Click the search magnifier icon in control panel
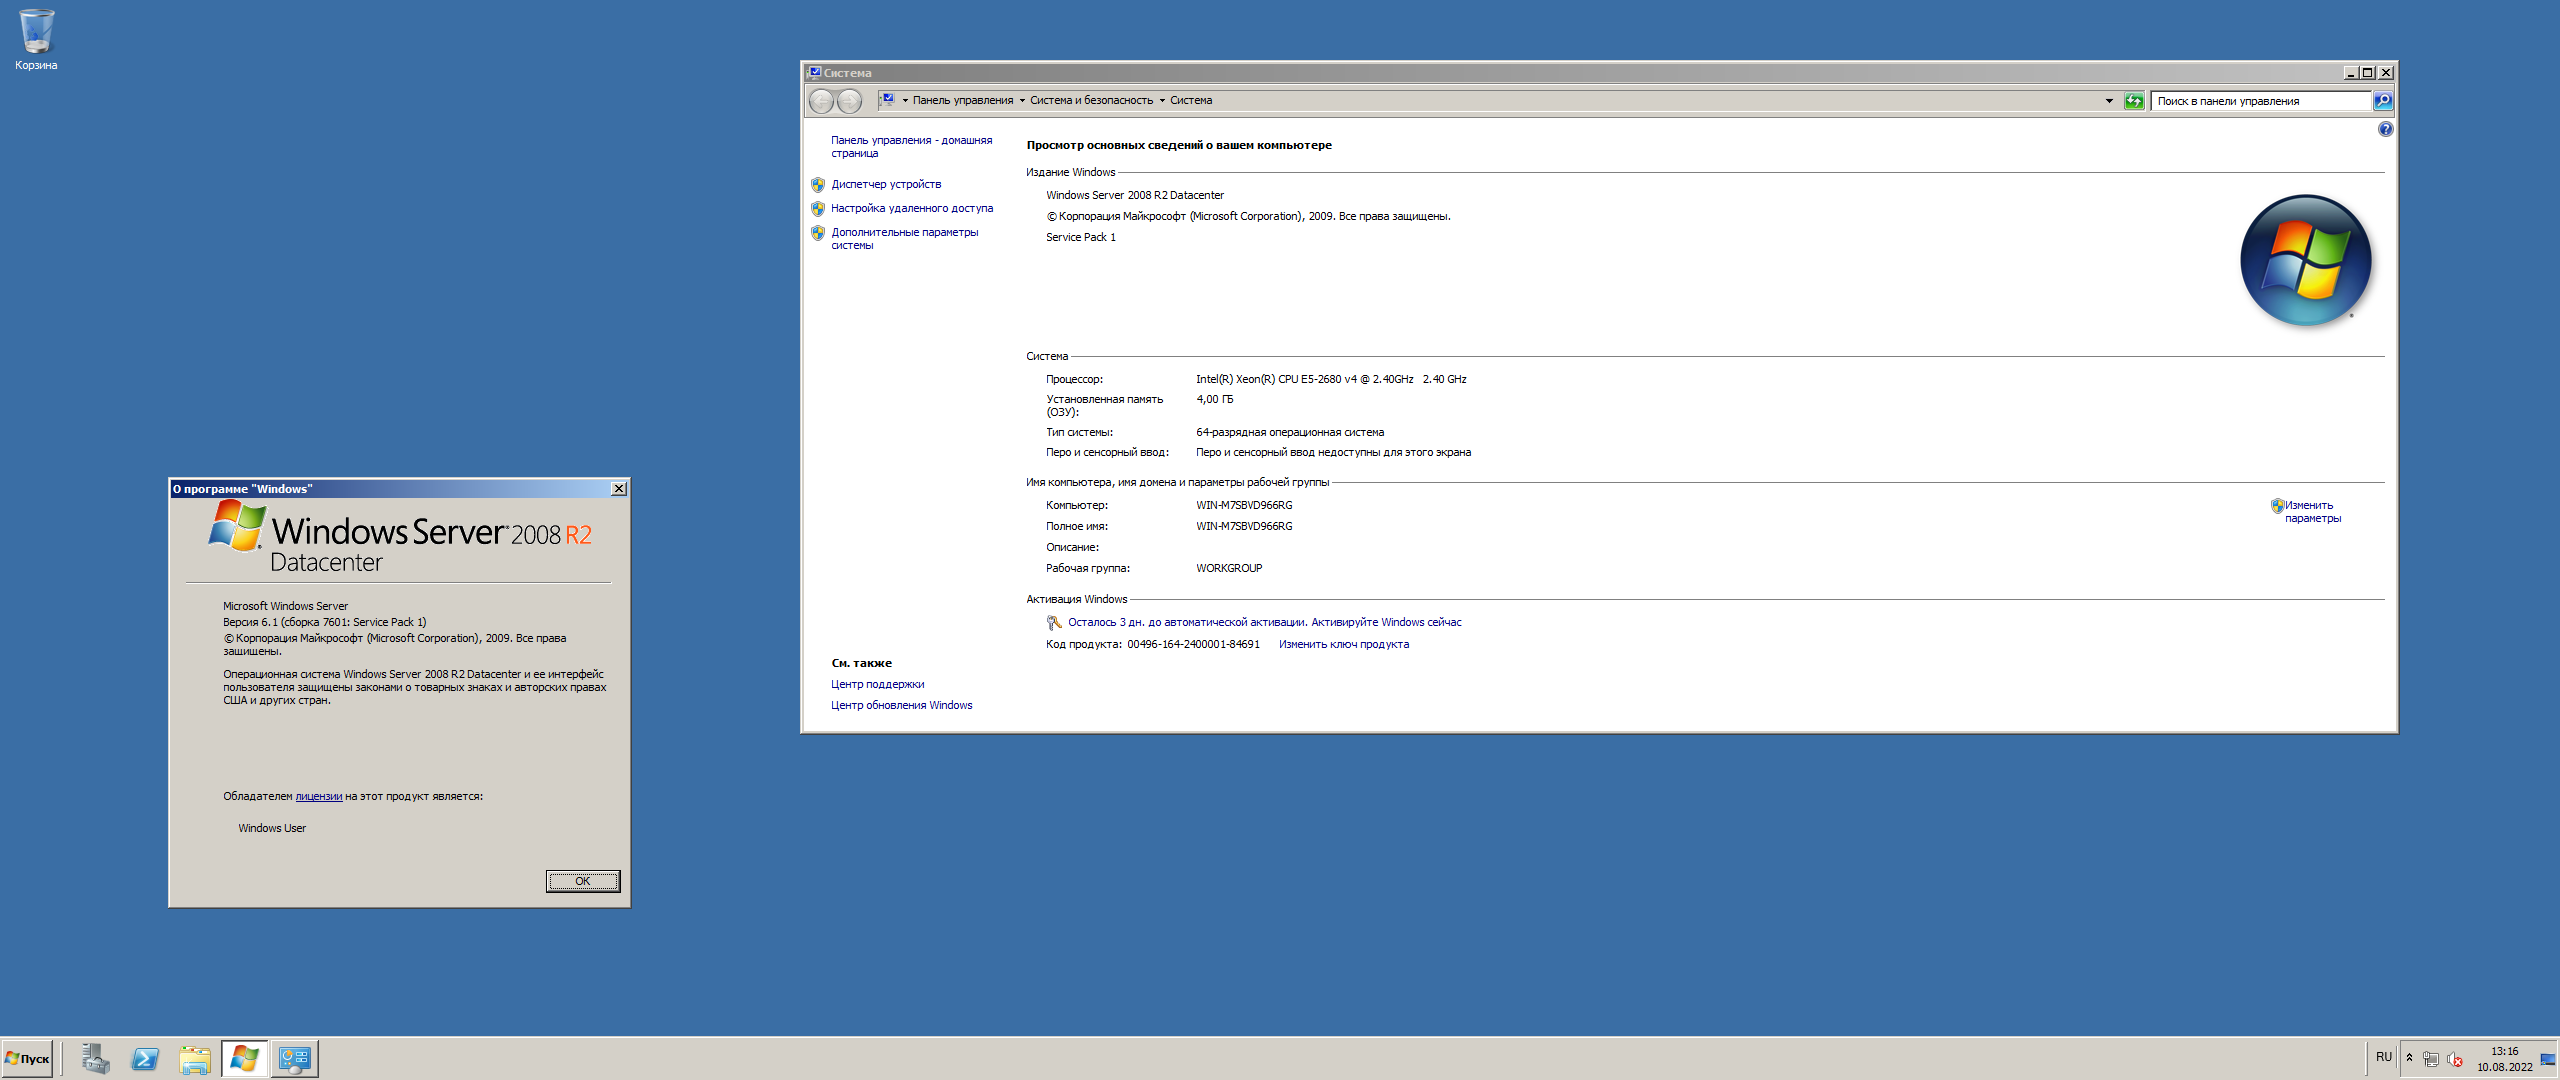The image size is (2560, 1080). pos(2383,101)
